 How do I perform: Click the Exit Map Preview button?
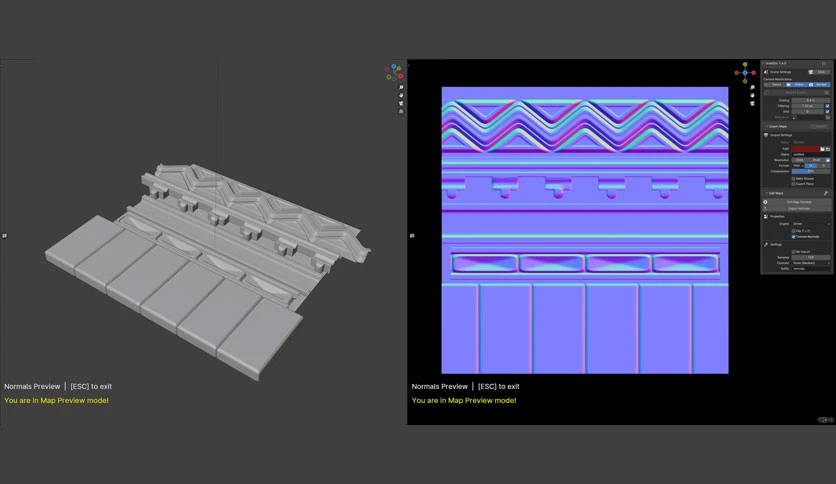coord(797,202)
